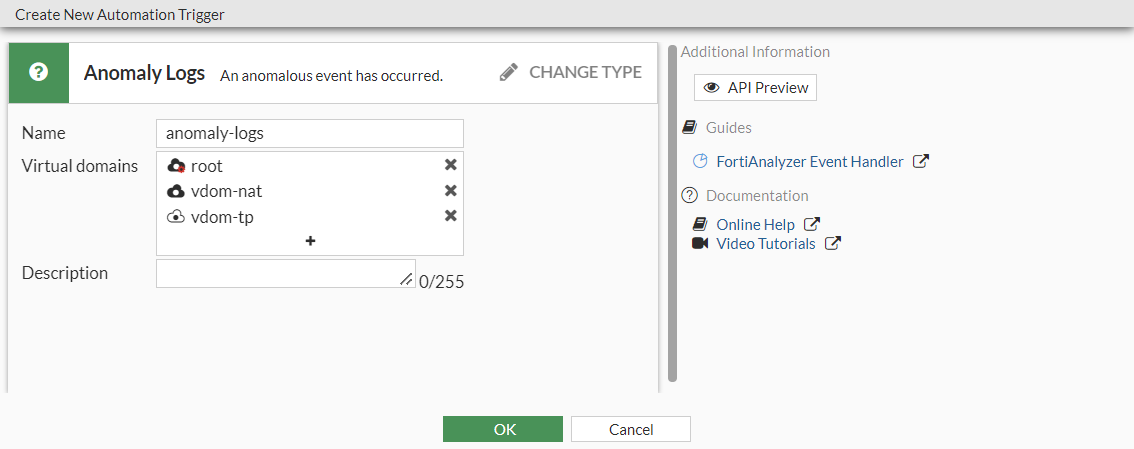
Task: Open FortiAnalyzer Event Handler guide
Action: 810,161
